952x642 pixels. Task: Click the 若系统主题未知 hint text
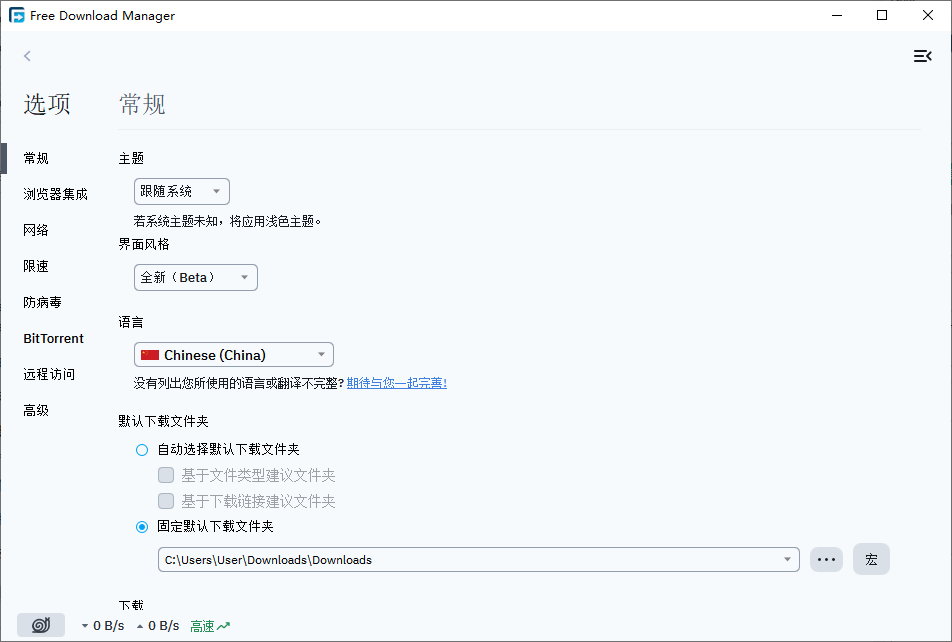(x=227, y=221)
